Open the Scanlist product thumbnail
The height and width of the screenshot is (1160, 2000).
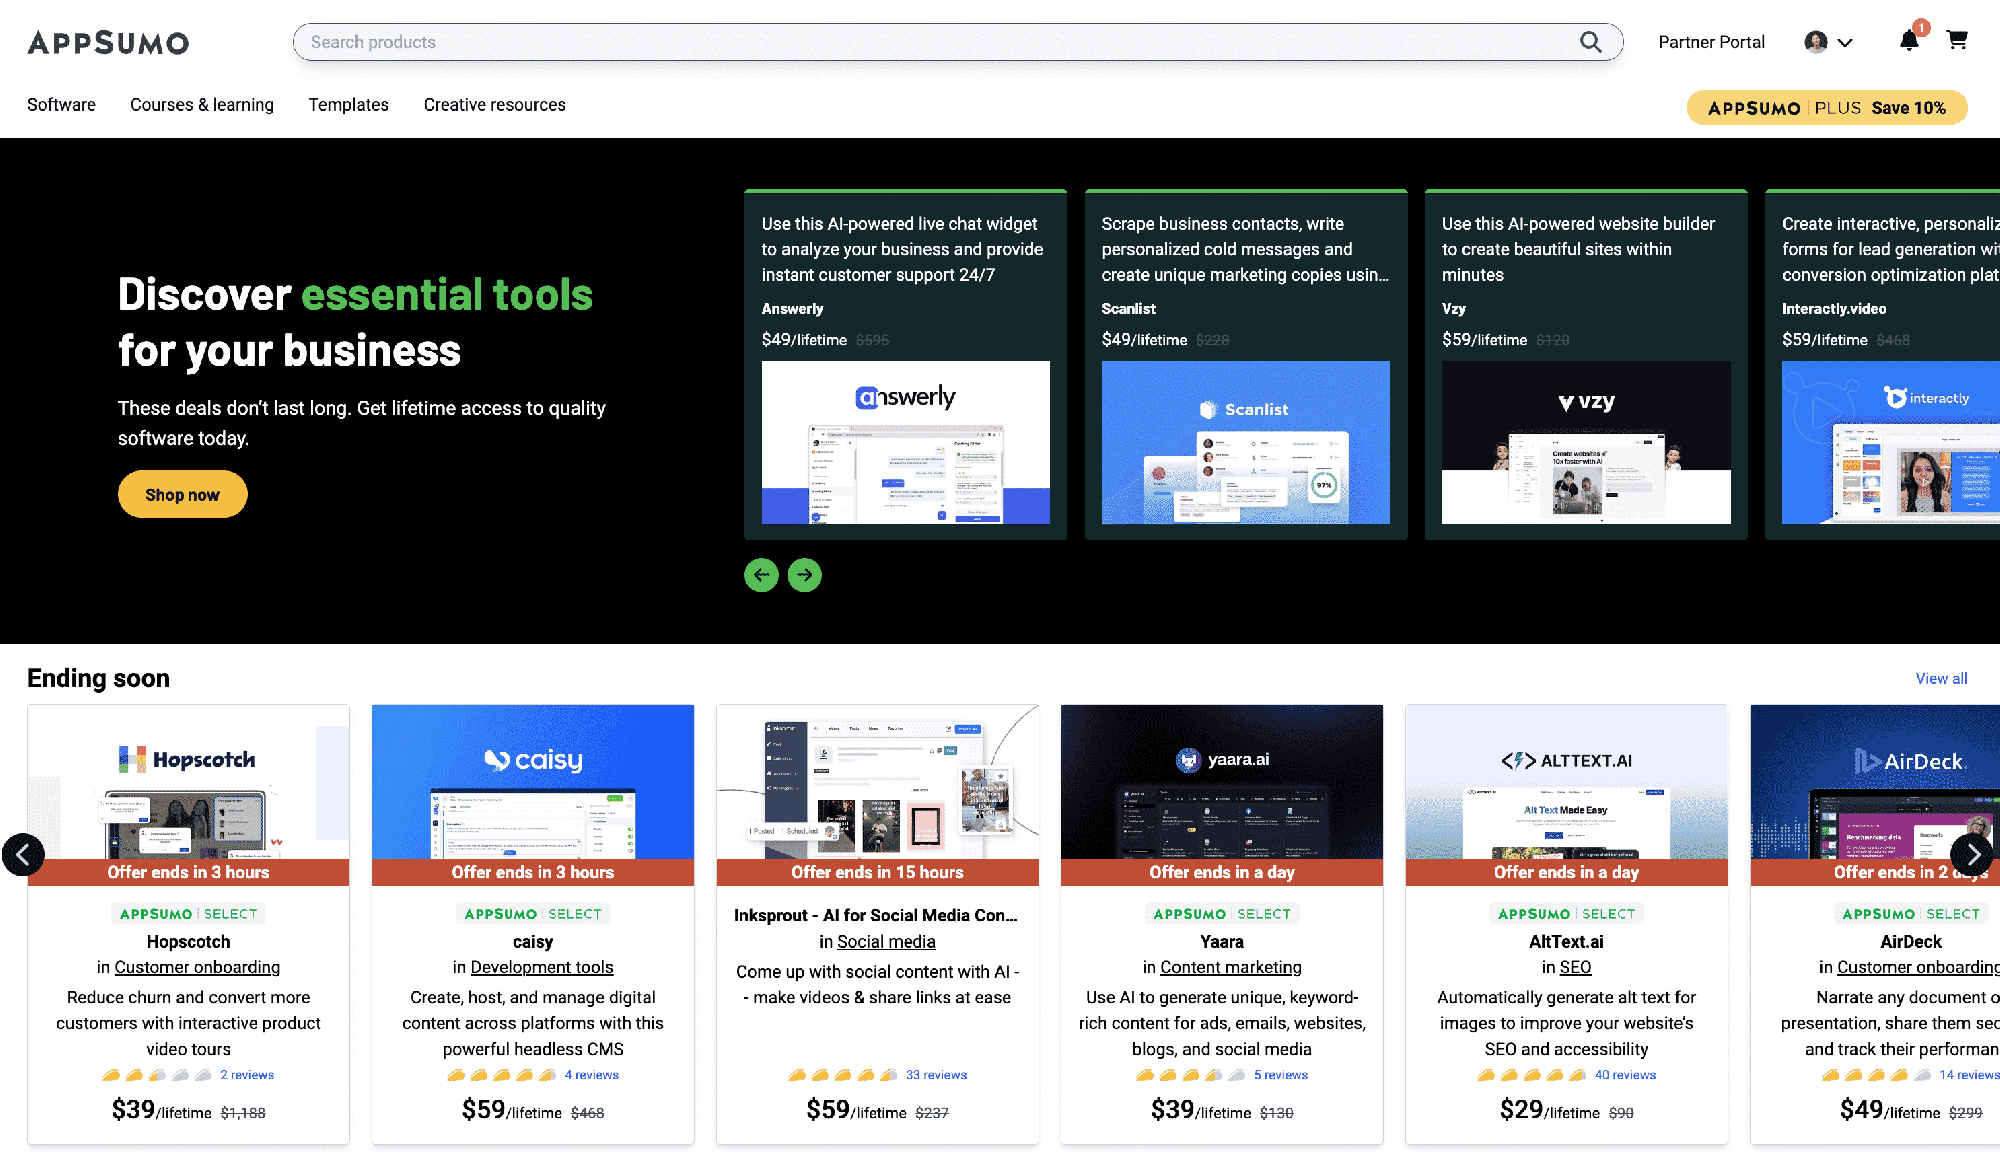pos(1246,442)
